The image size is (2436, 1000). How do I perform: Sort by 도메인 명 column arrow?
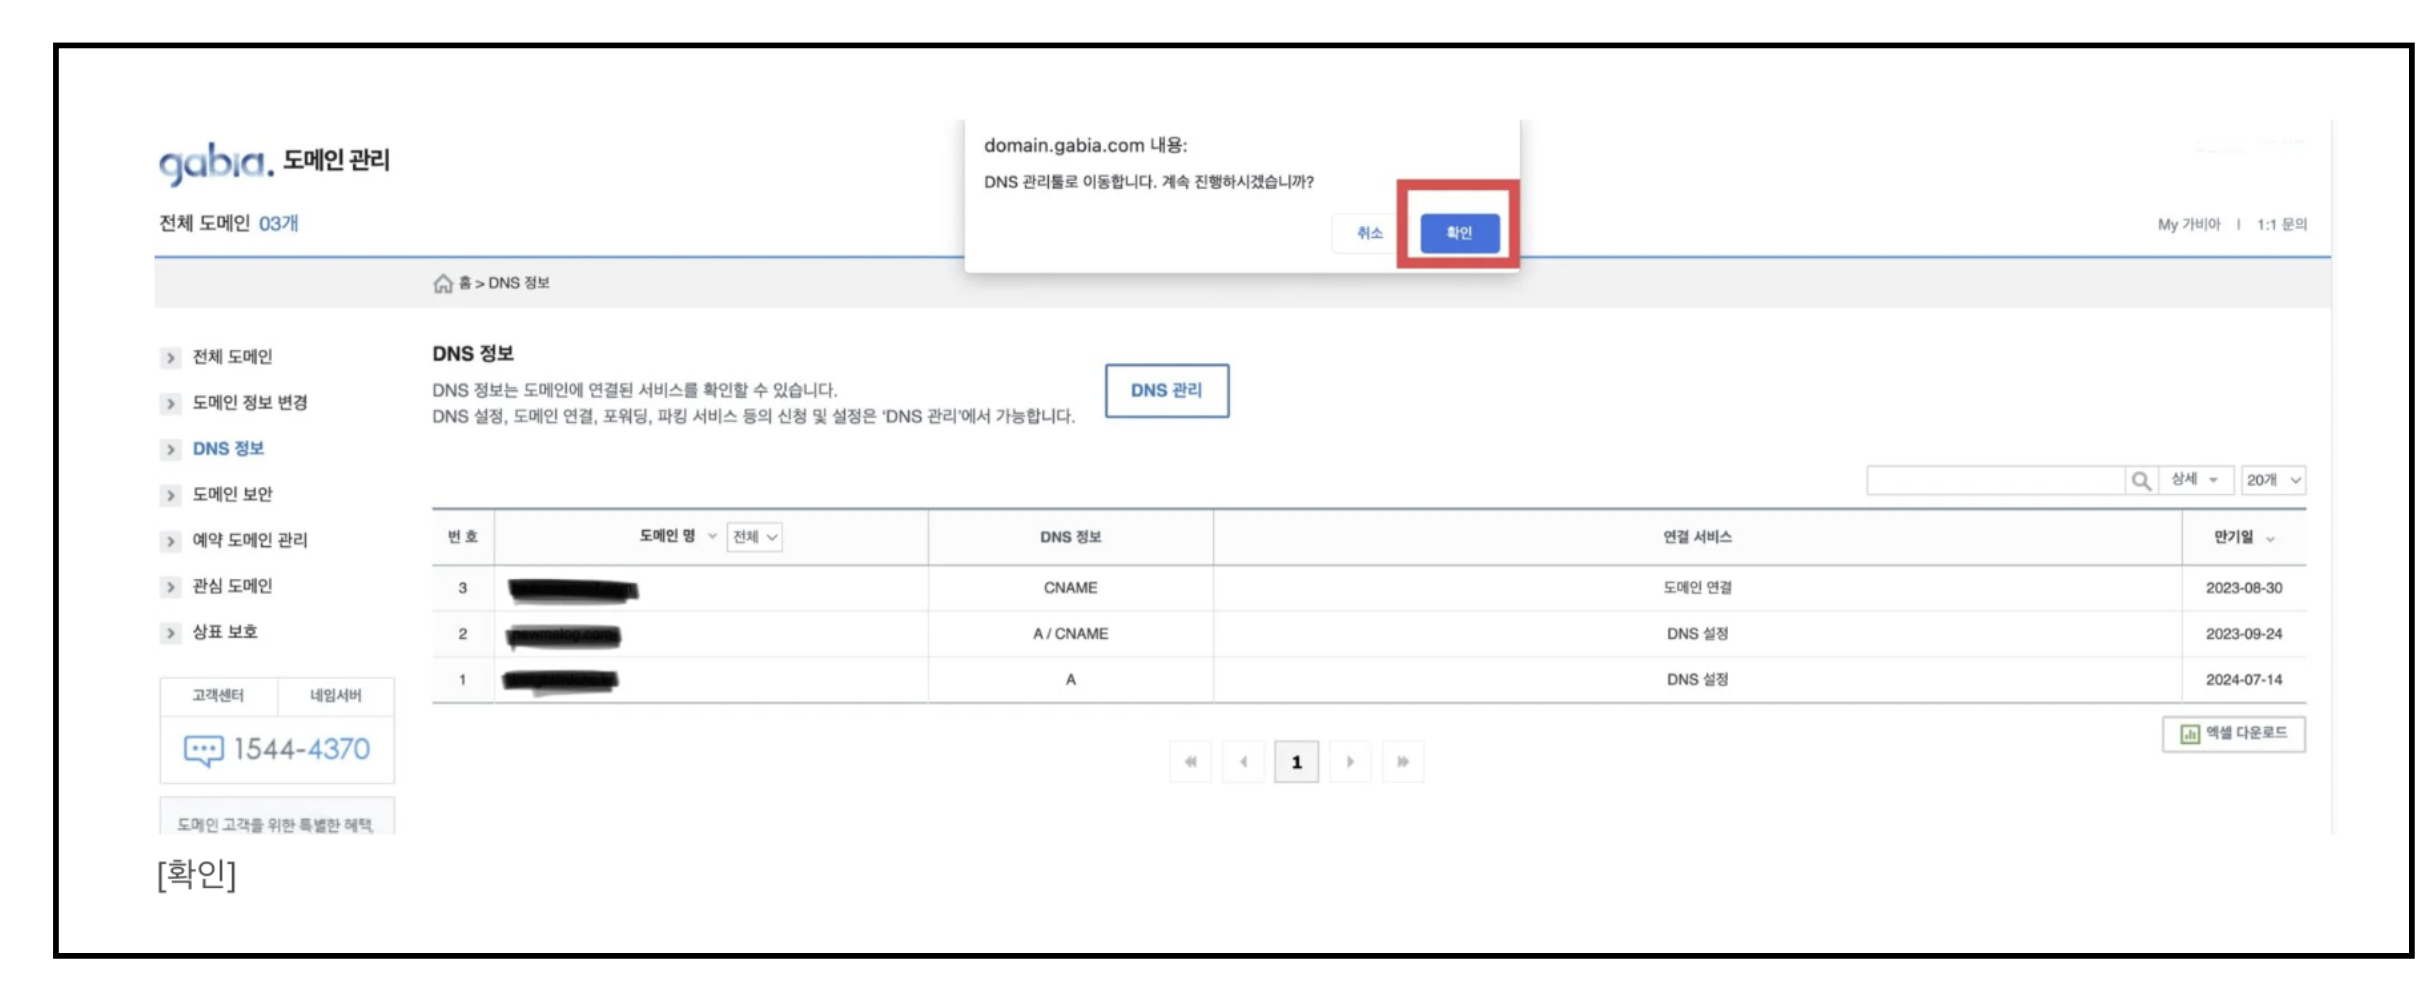click(x=712, y=537)
